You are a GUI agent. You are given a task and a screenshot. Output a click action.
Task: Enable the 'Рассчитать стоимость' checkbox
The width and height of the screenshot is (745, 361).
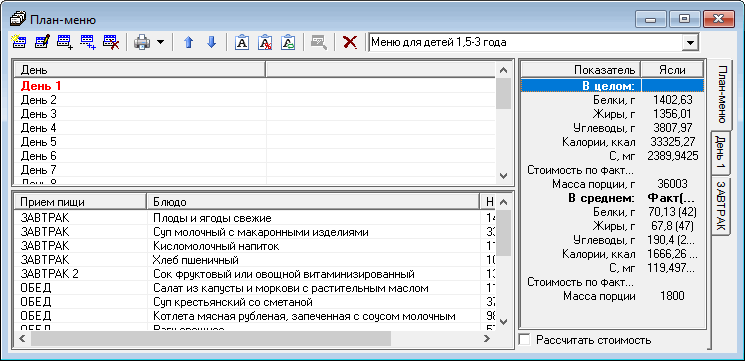coord(525,340)
